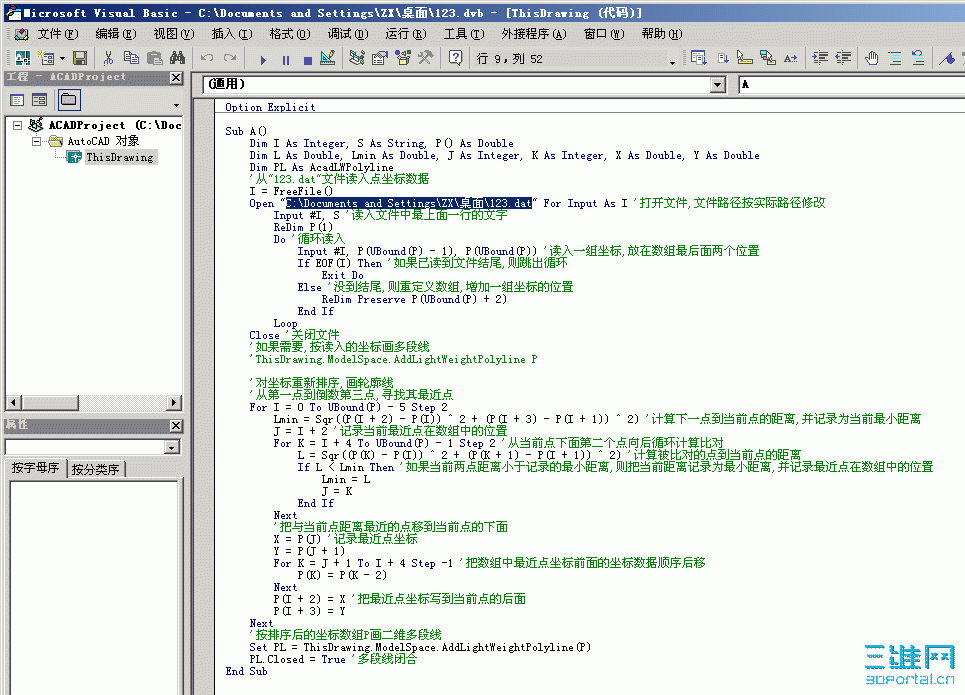Open the 工具(T) menu
This screenshot has width=965, height=695.
pos(463,34)
